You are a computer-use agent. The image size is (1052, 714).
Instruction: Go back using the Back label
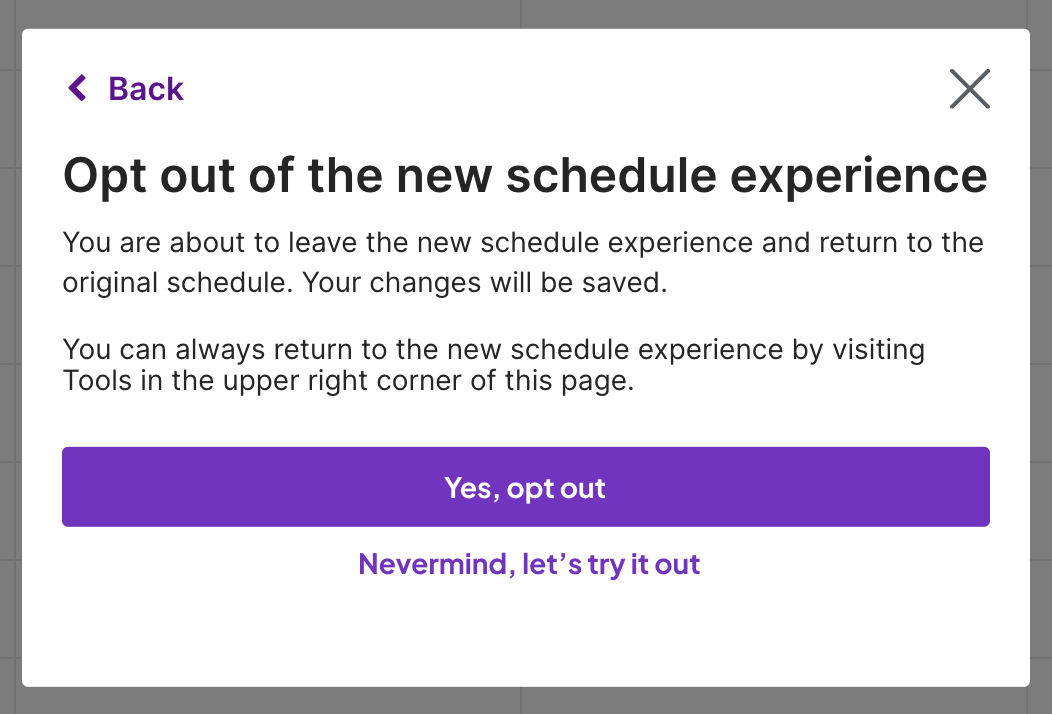[146, 89]
